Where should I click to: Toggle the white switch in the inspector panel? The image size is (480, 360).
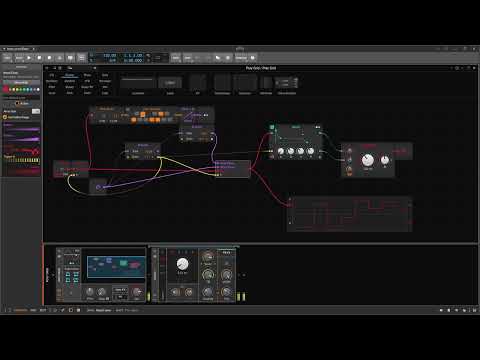[x=36, y=111]
